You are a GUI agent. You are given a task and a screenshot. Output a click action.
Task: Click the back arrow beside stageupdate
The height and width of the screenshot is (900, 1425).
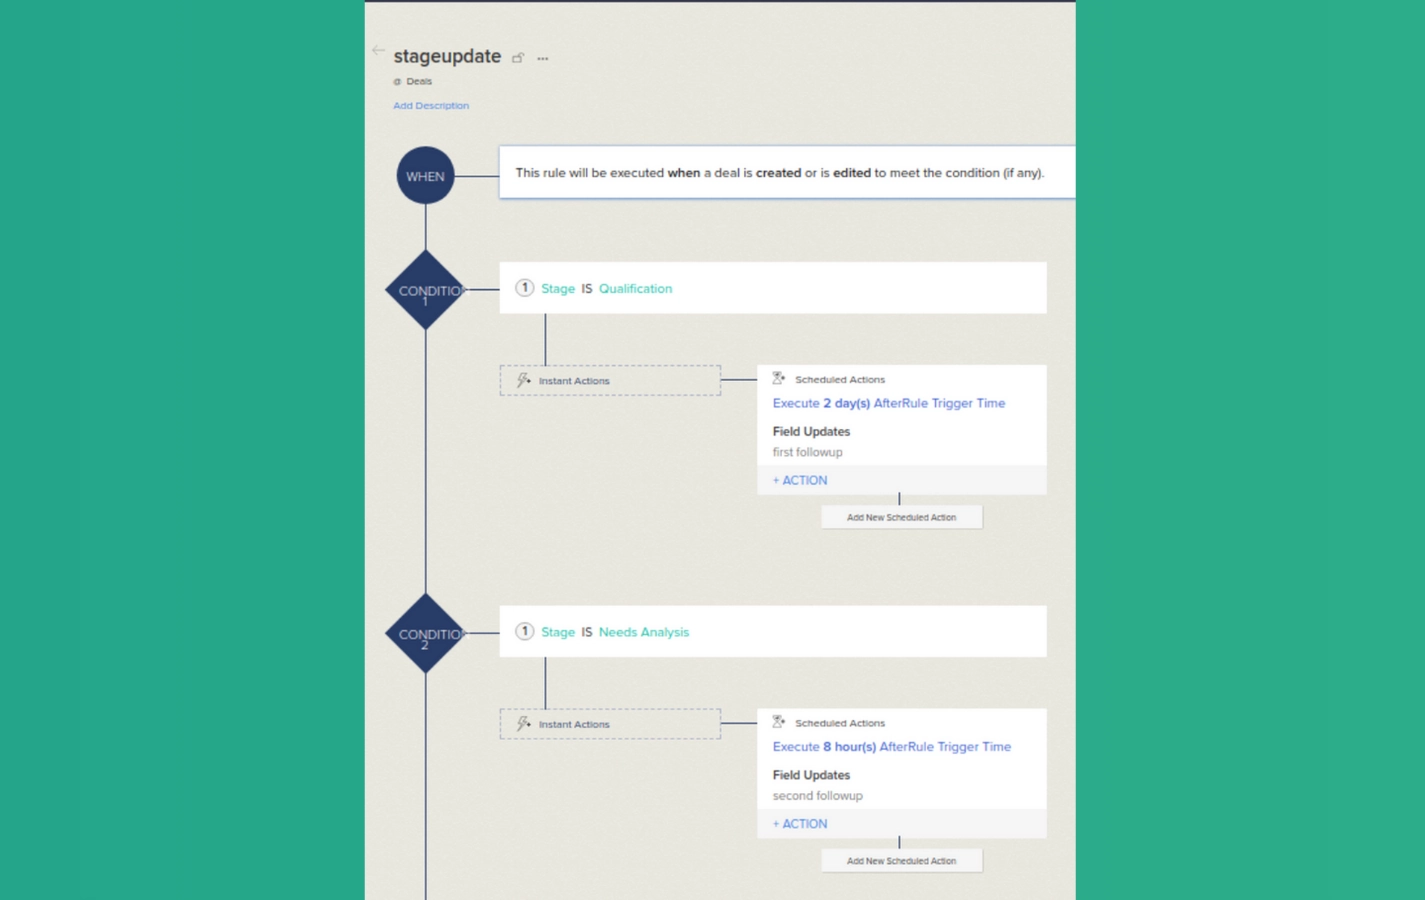coord(378,50)
